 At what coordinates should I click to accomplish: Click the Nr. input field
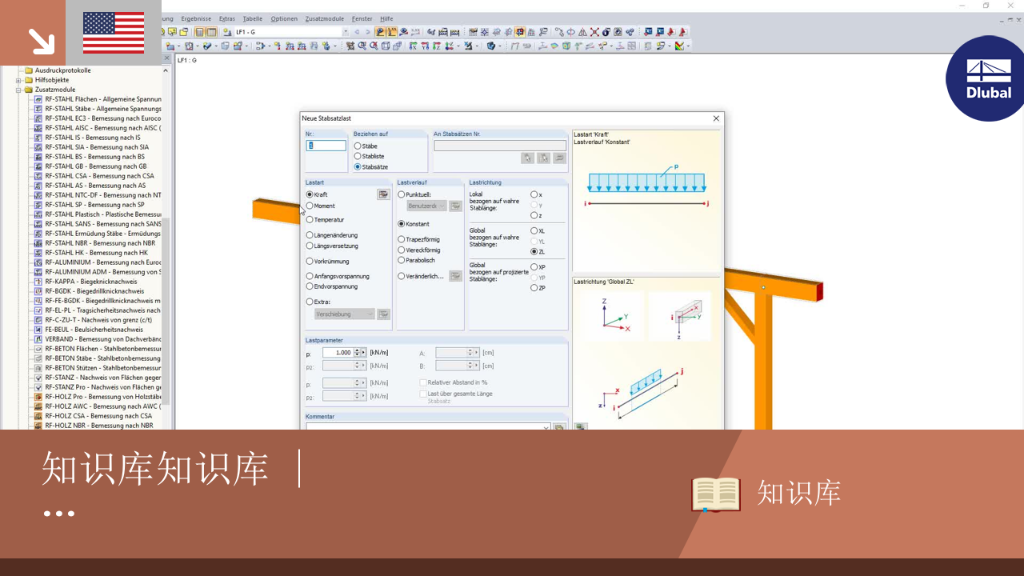coord(325,146)
